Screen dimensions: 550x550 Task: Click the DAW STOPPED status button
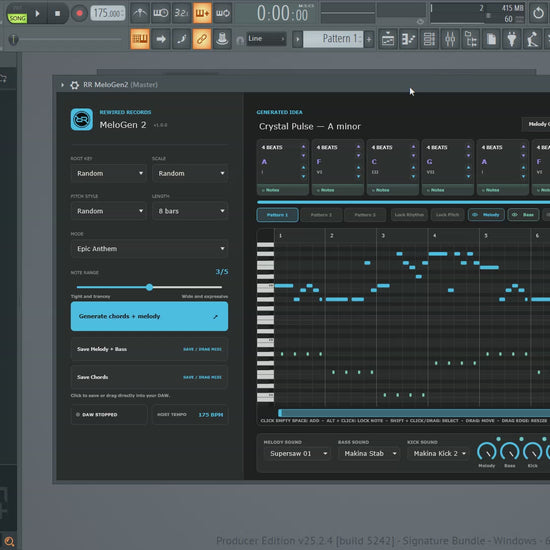click(x=109, y=415)
